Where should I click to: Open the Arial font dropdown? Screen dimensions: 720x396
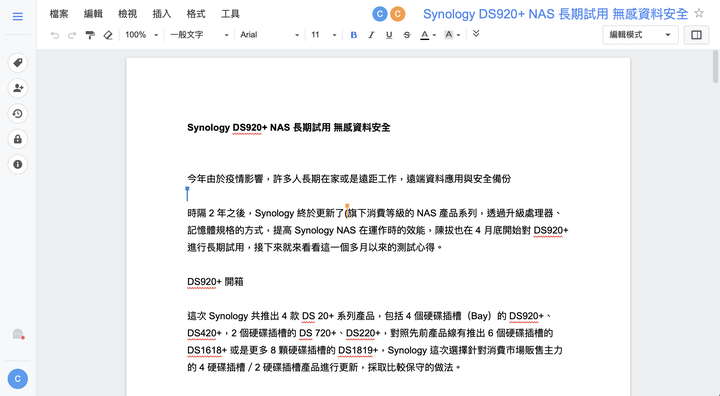point(270,35)
